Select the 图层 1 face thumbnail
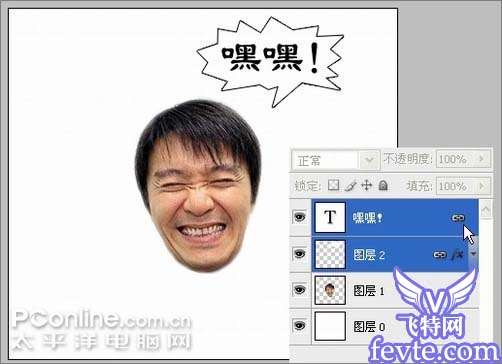Screen dimensions: 502x364 (x=330, y=290)
